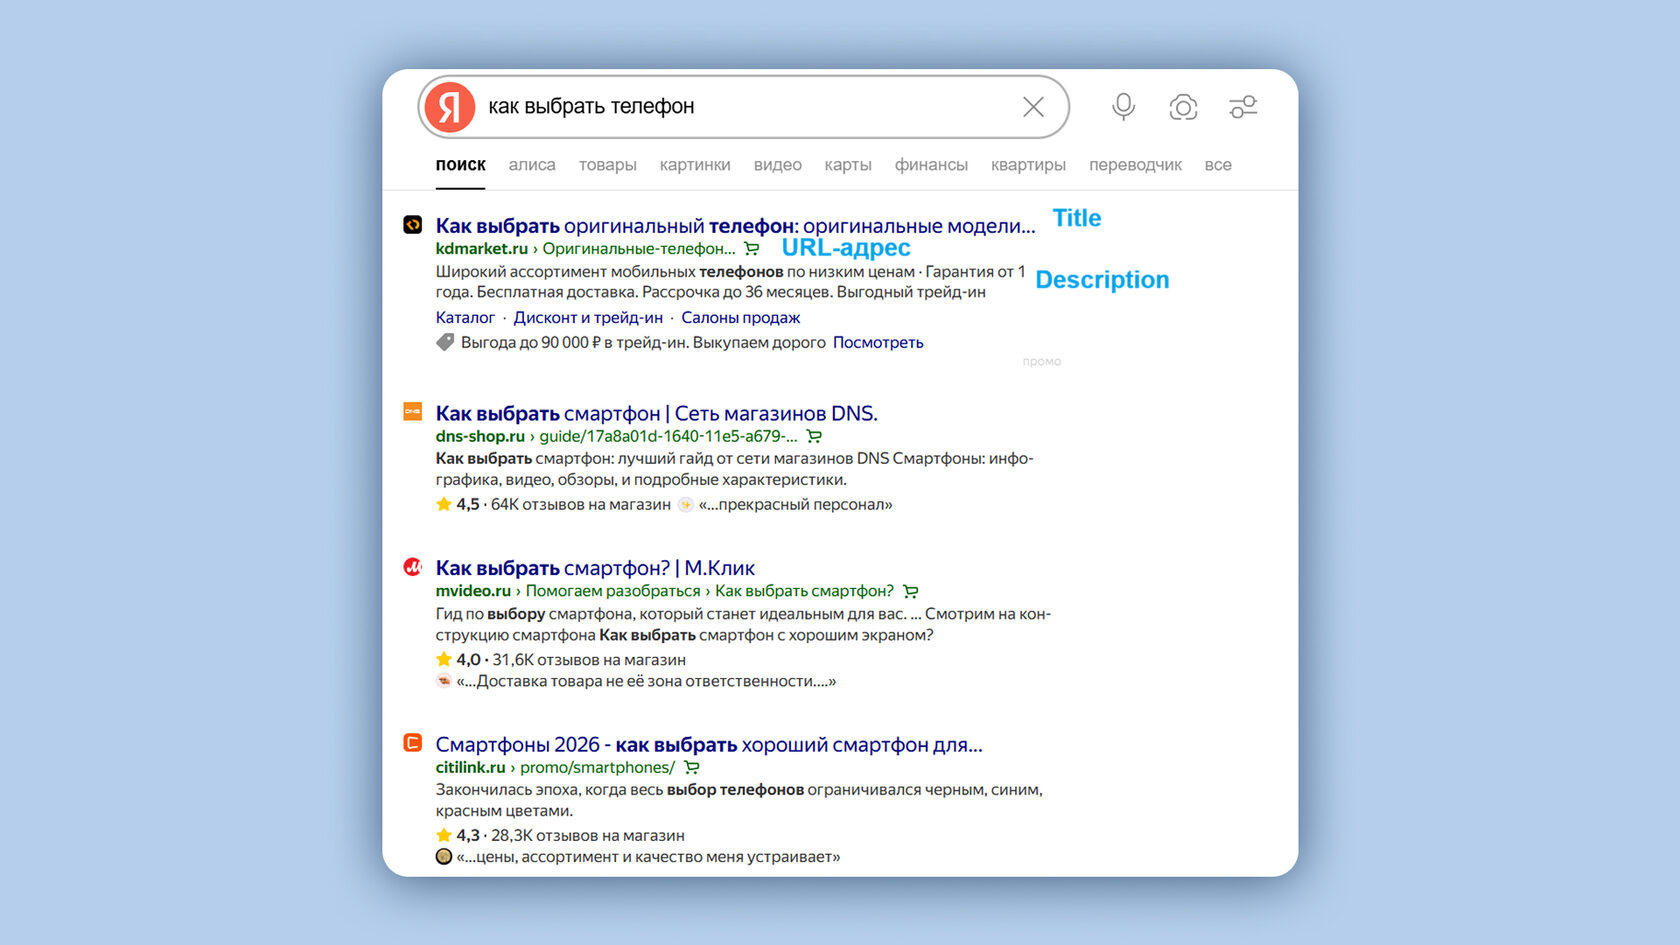
Task: Click the star rating icon for Citilink result
Action: point(444,835)
